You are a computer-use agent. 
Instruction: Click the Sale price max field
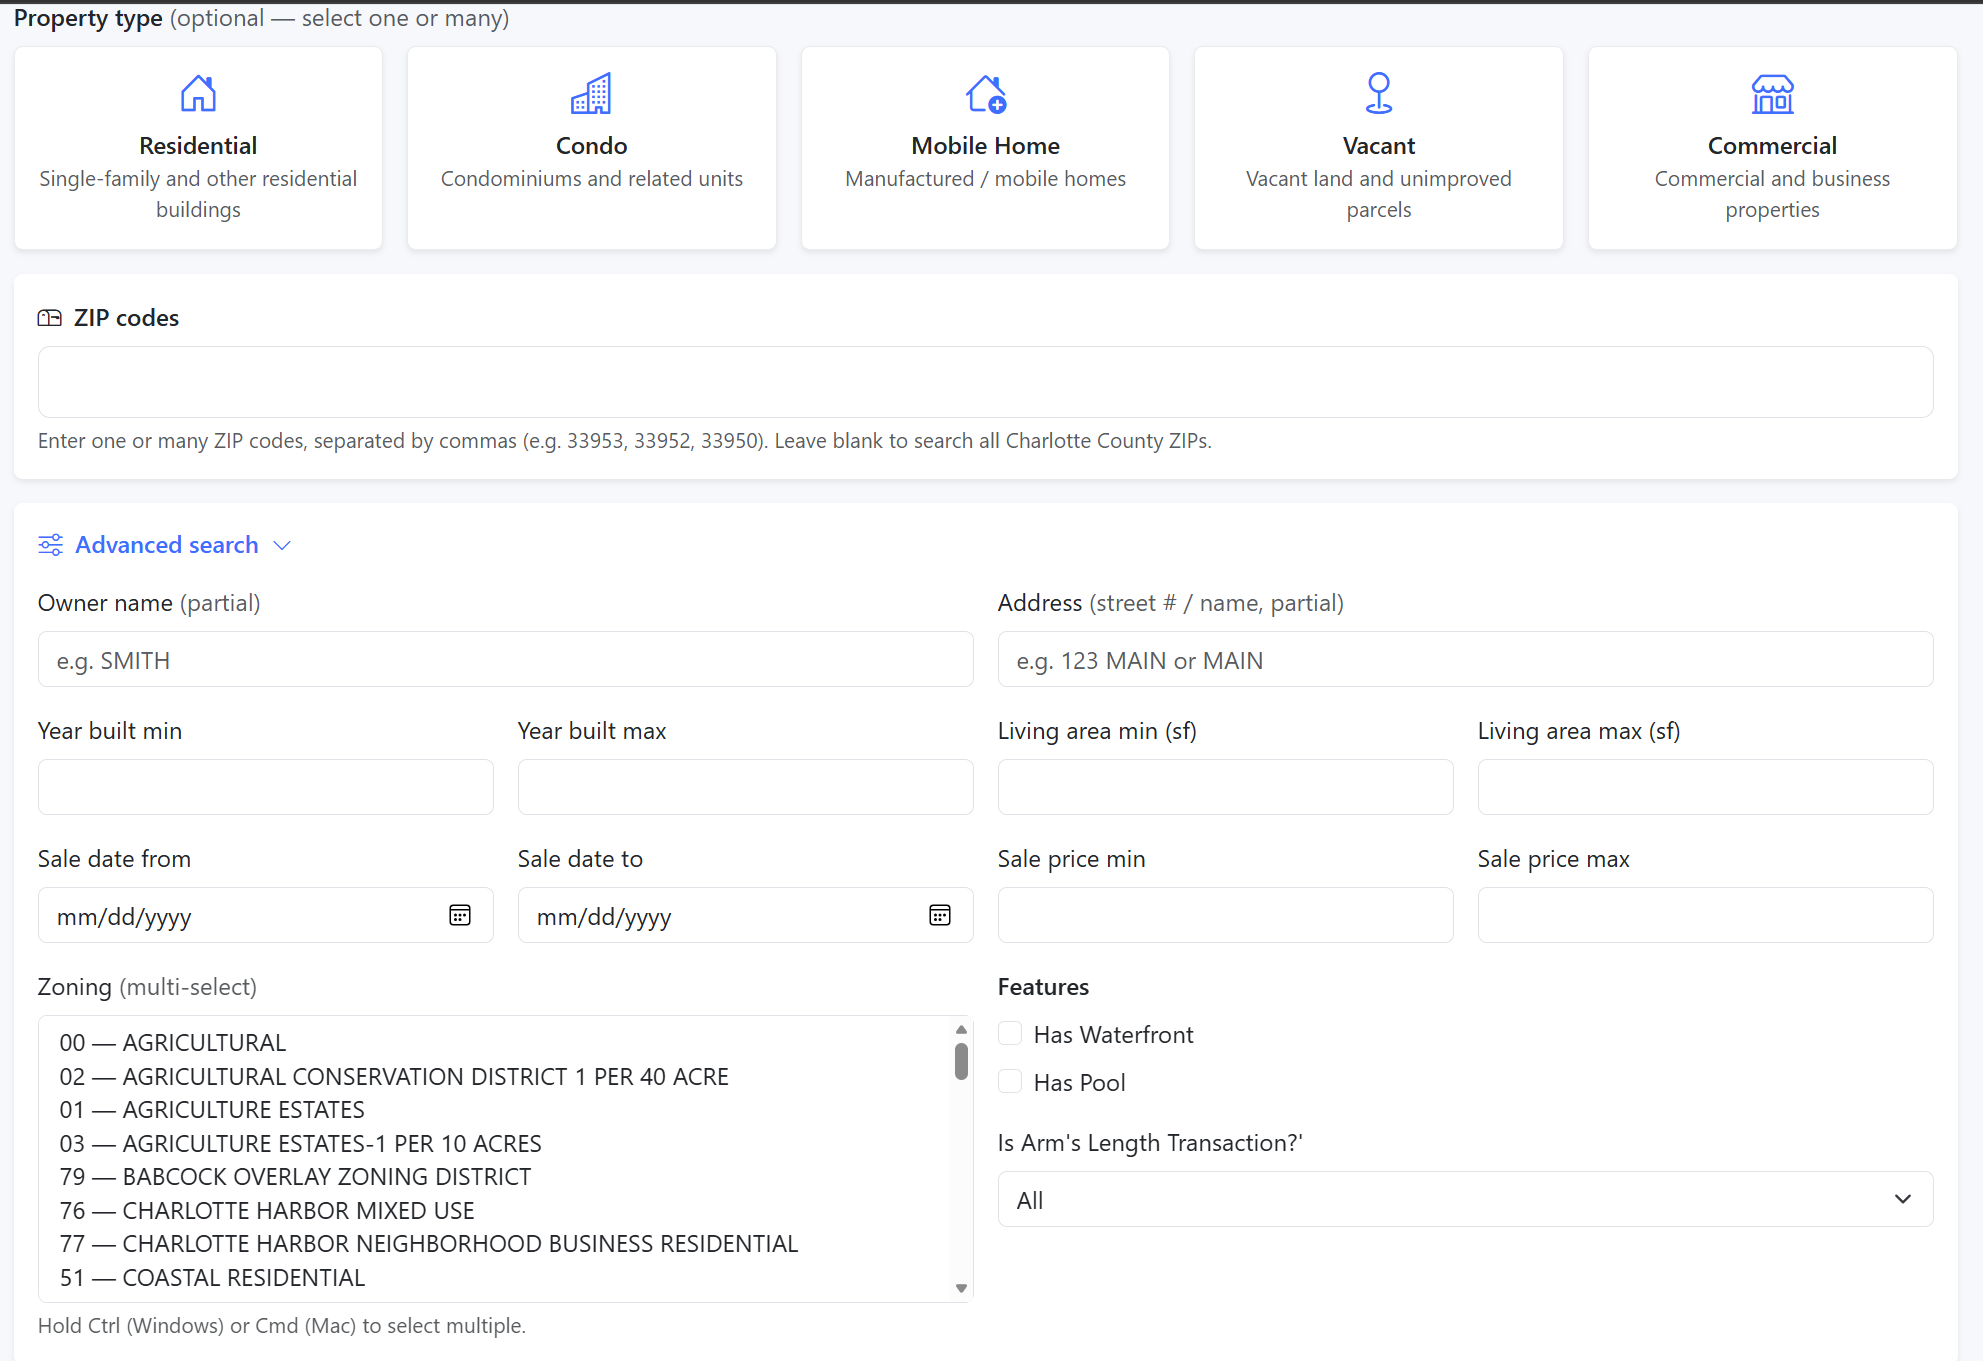pyautogui.click(x=1705, y=915)
